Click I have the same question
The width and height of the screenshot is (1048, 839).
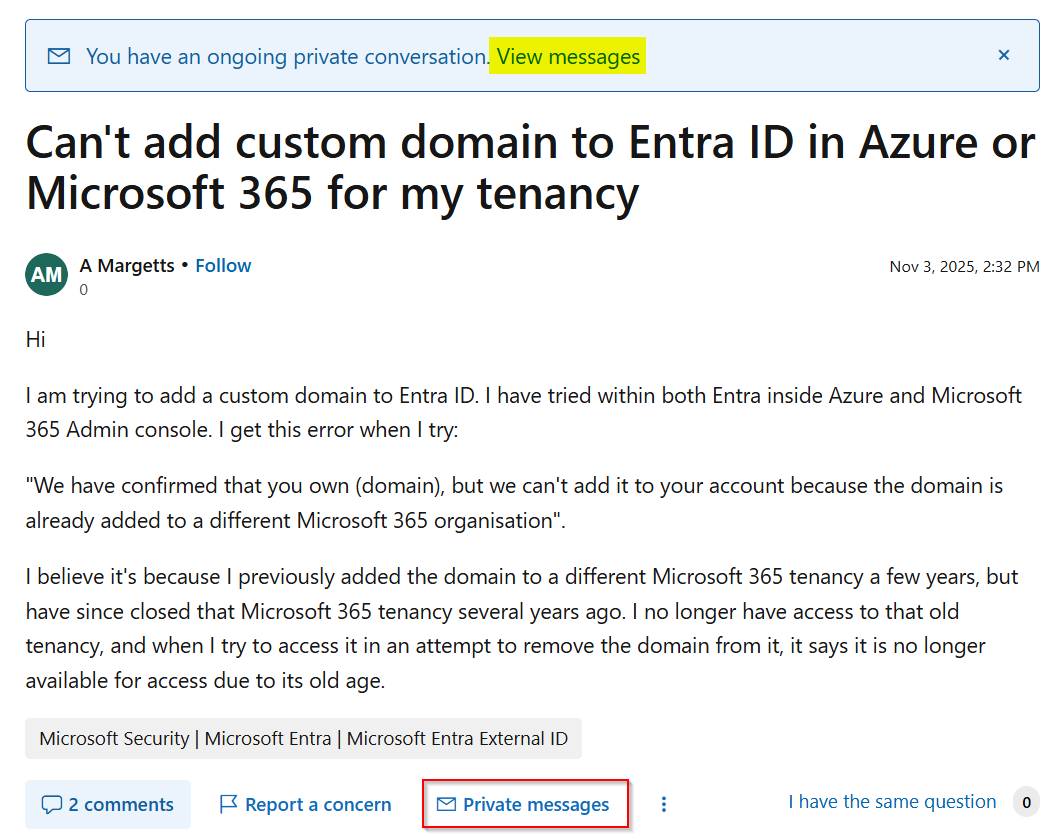(892, 802)
